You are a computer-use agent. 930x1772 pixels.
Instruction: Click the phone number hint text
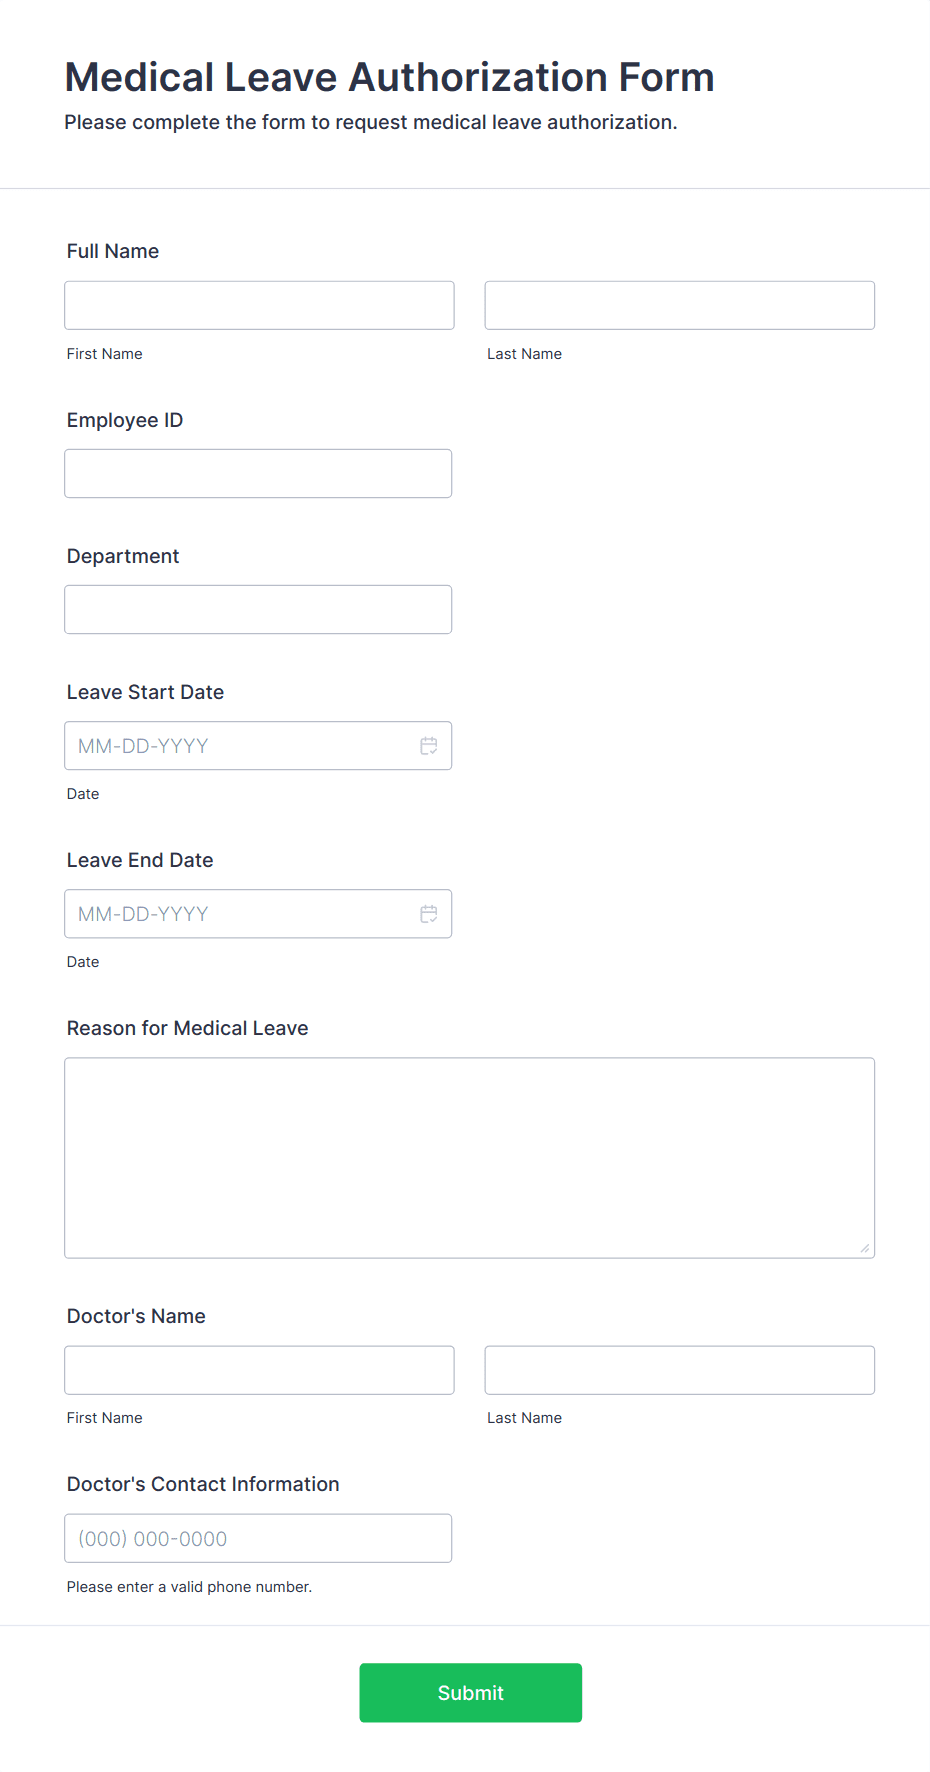pyautogui.click(x=189, y=1586)
